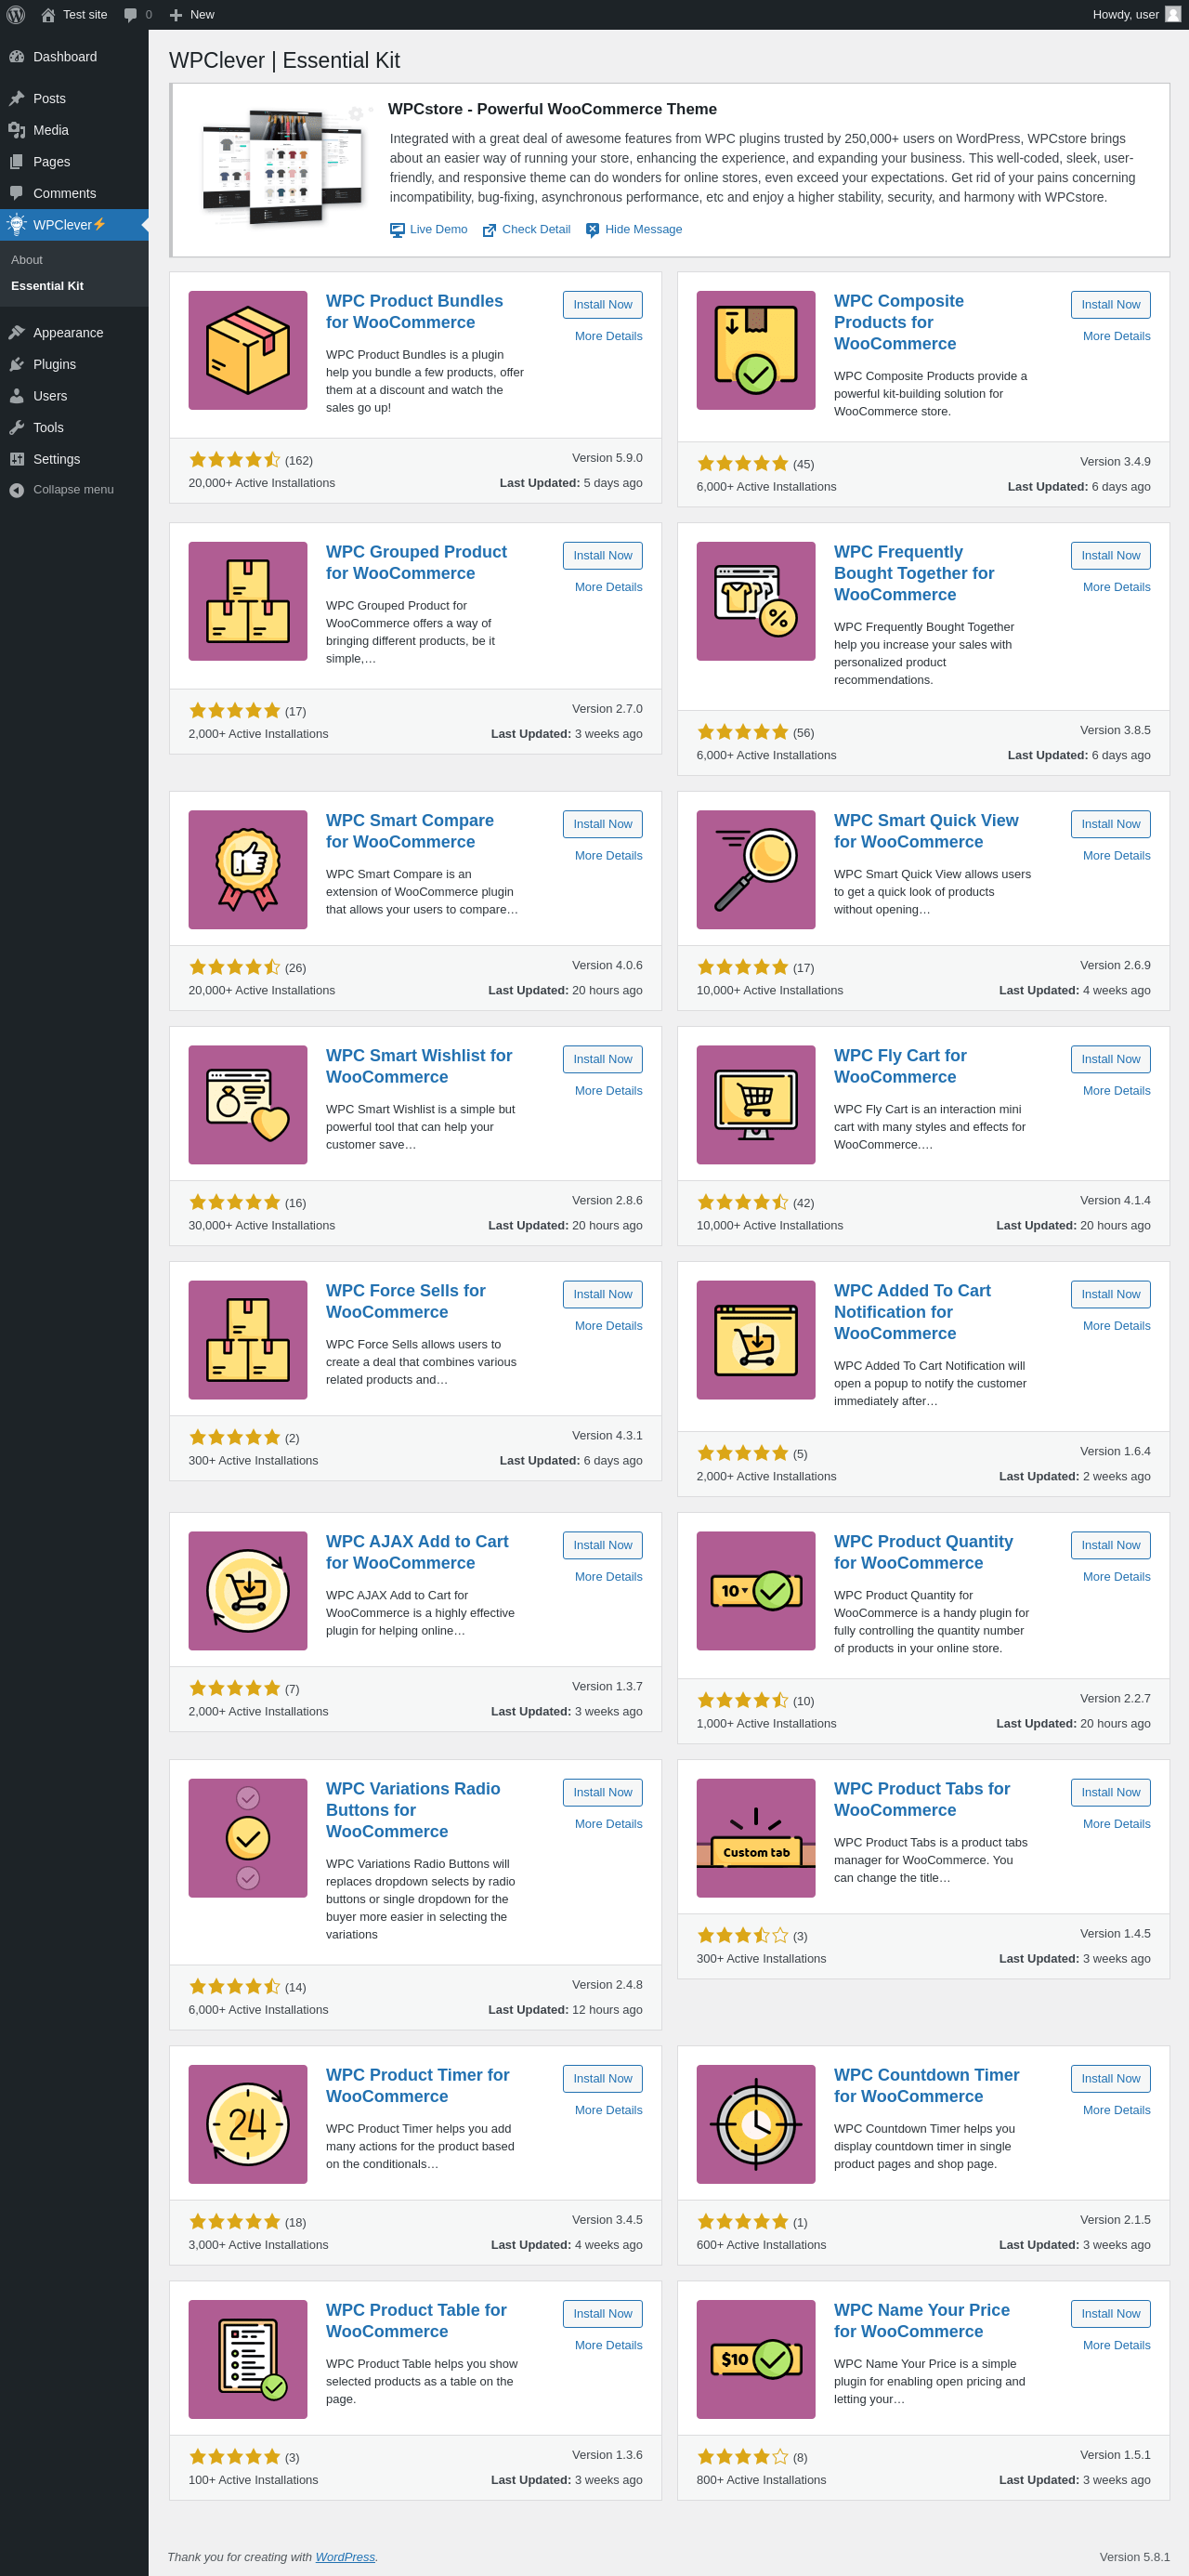Click the WPC Product Quantity icon

(756, 1590)
